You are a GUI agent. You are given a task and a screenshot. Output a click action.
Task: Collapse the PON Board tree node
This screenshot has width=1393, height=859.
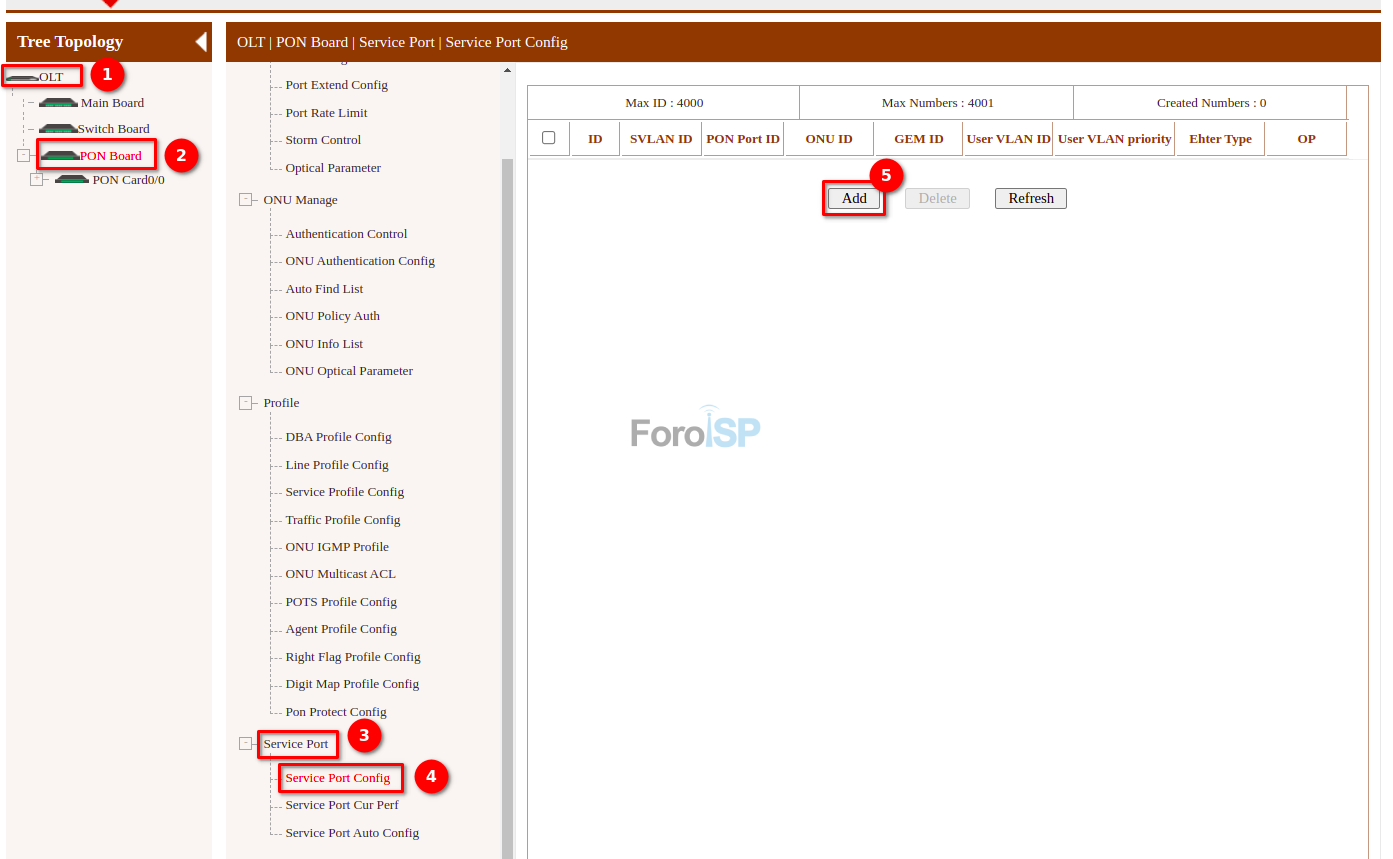24,156
